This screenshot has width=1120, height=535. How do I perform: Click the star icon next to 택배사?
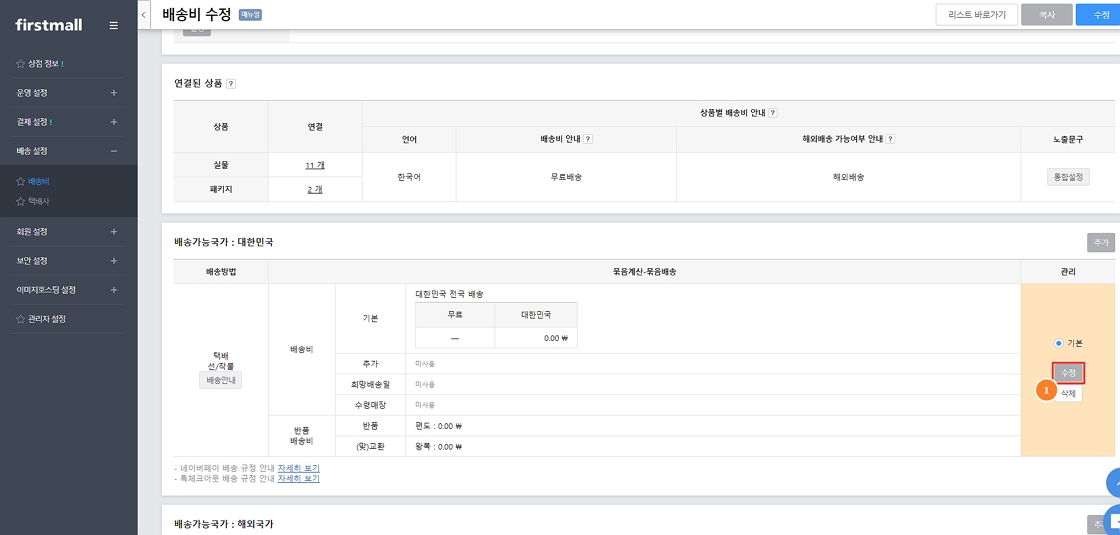click(x=20, y=201)
